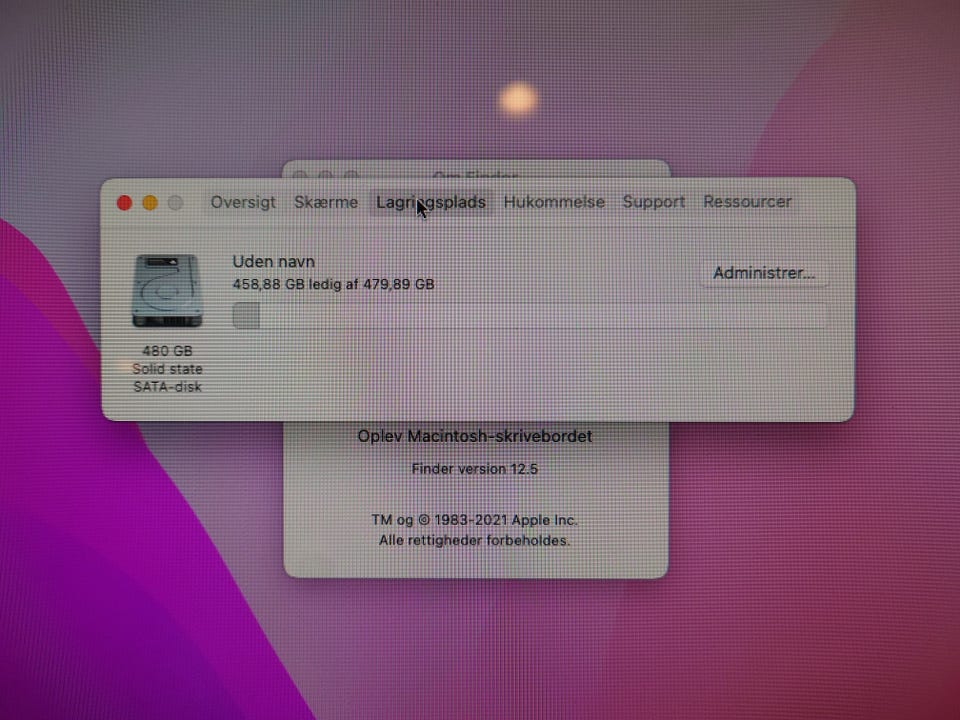
Task: Click the 'SATA-disk' label
Action: [167, 387]
